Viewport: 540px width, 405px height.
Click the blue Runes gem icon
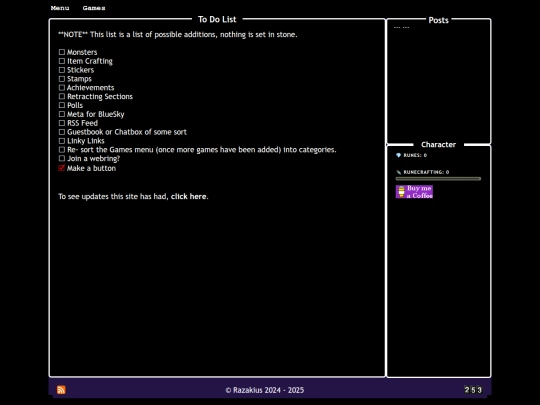398,155
